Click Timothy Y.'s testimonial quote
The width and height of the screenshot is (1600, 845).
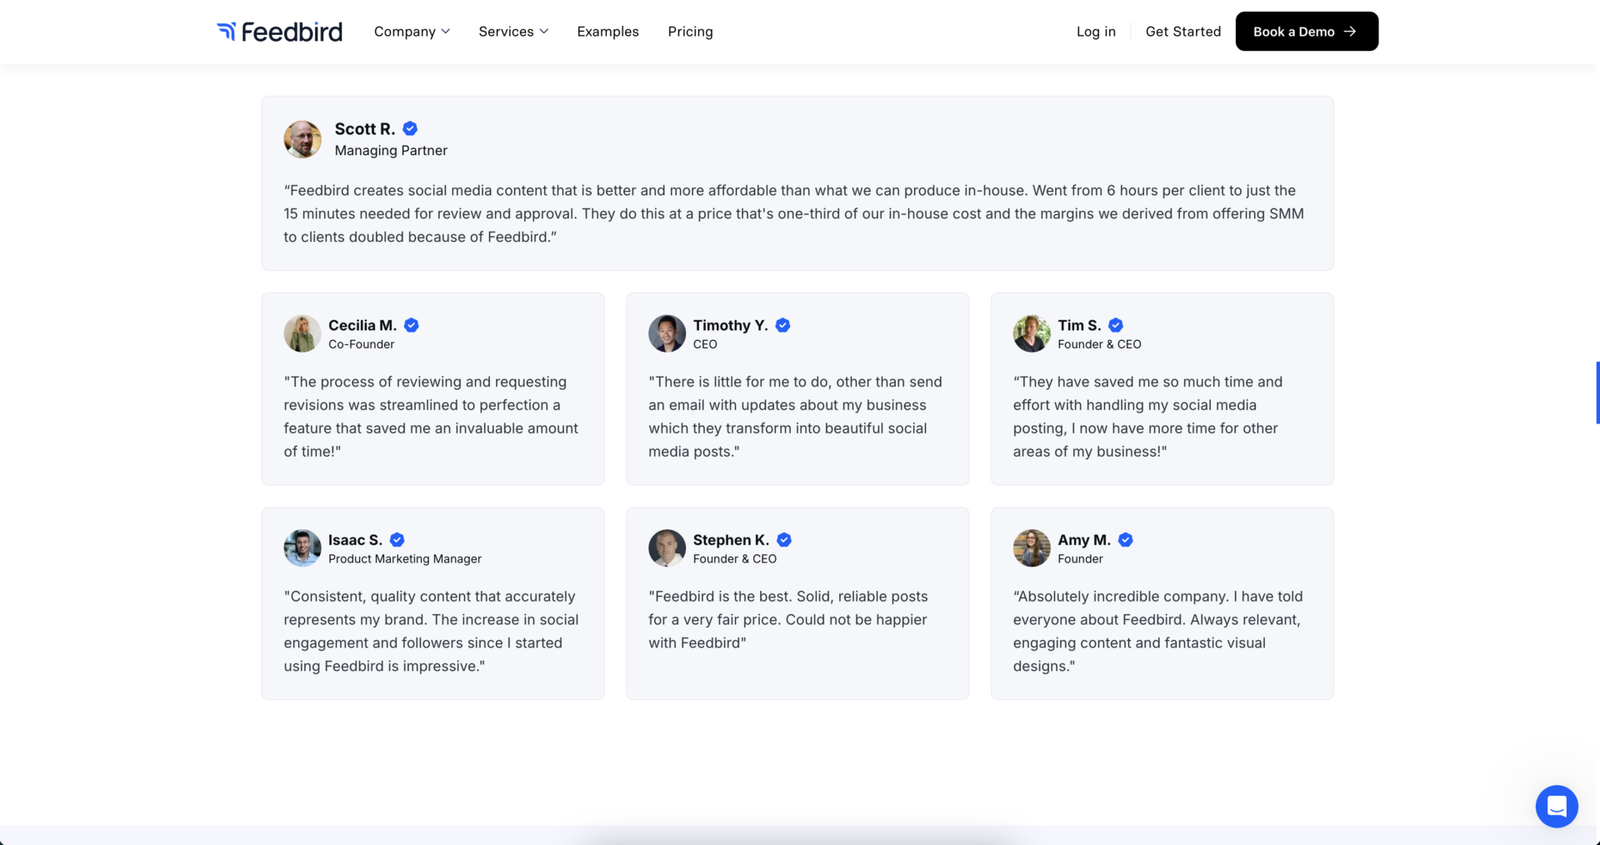coord(796,417)
